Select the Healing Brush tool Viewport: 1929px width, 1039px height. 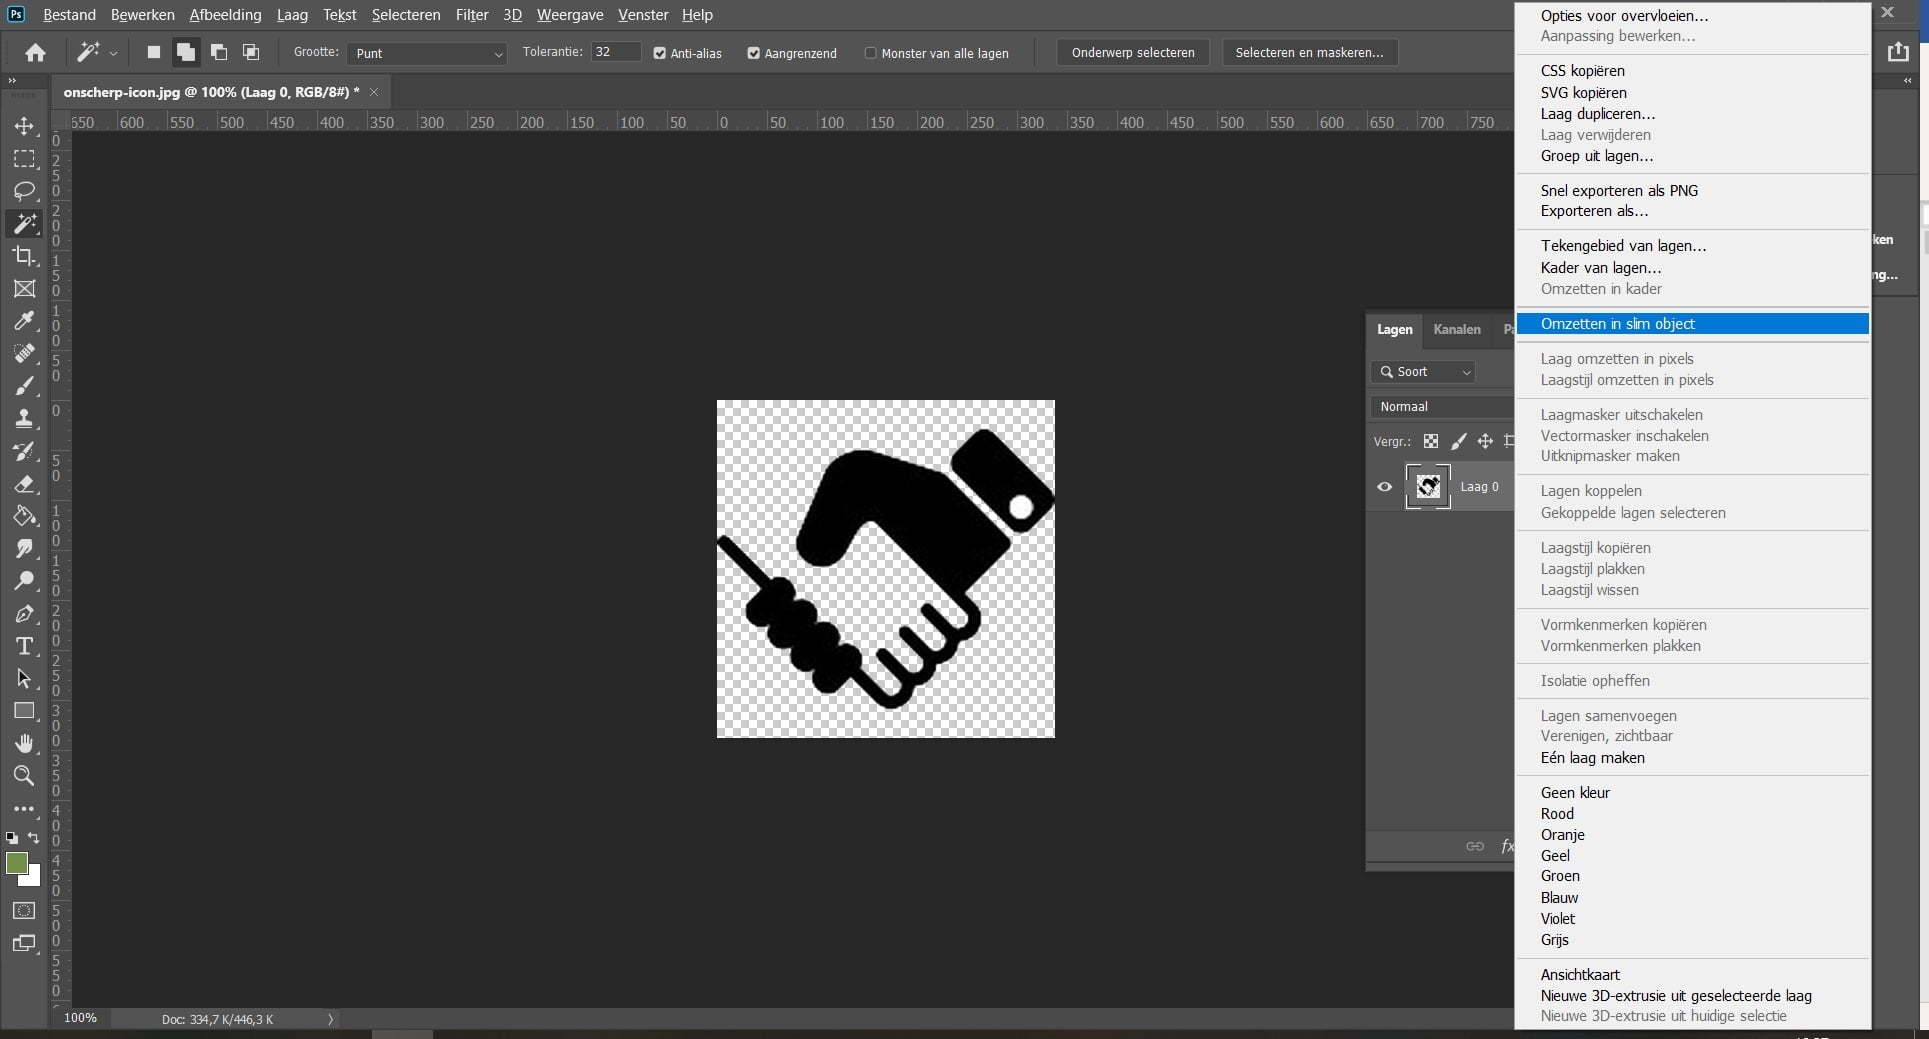click(24, 353)
